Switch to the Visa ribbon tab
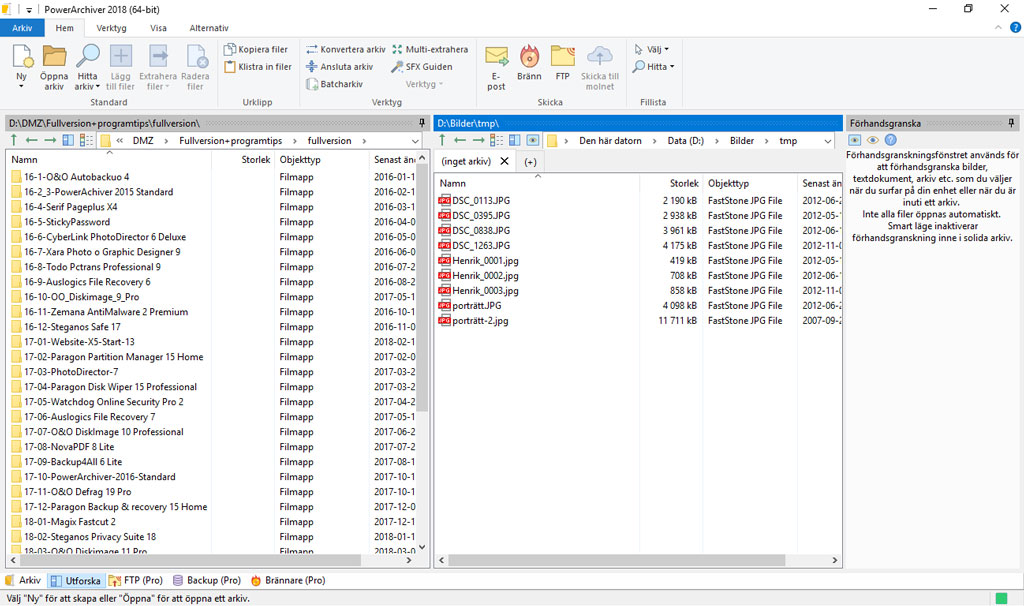Image resolution: width=1024 pixels, height=606 pixels. pos(158,28)
